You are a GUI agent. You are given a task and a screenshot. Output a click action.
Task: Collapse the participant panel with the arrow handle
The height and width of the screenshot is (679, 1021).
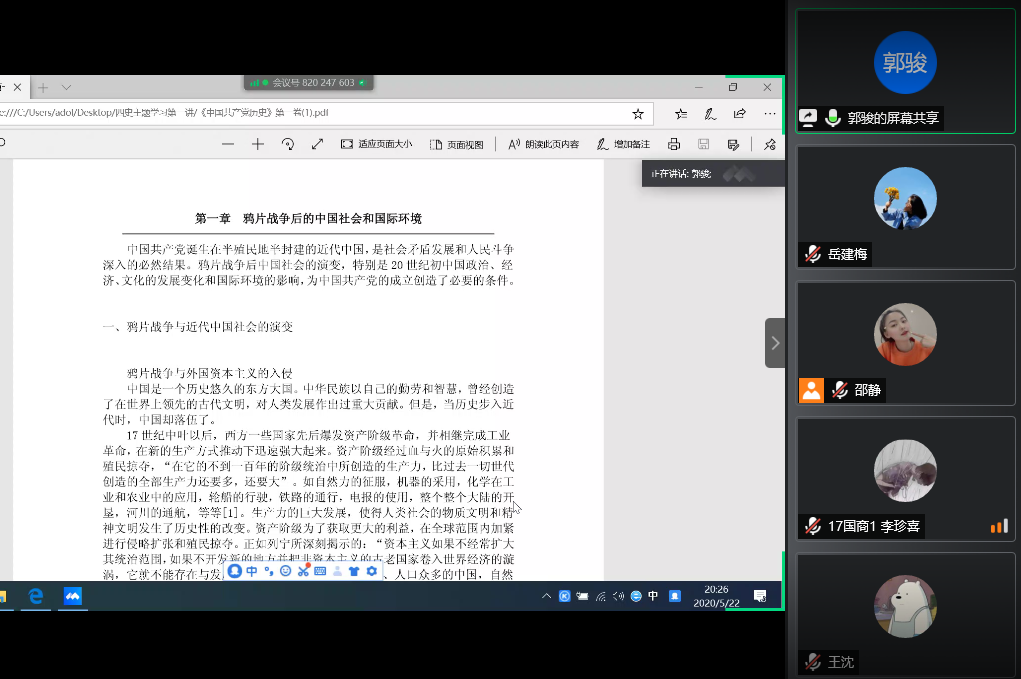[x=775, y=343]
